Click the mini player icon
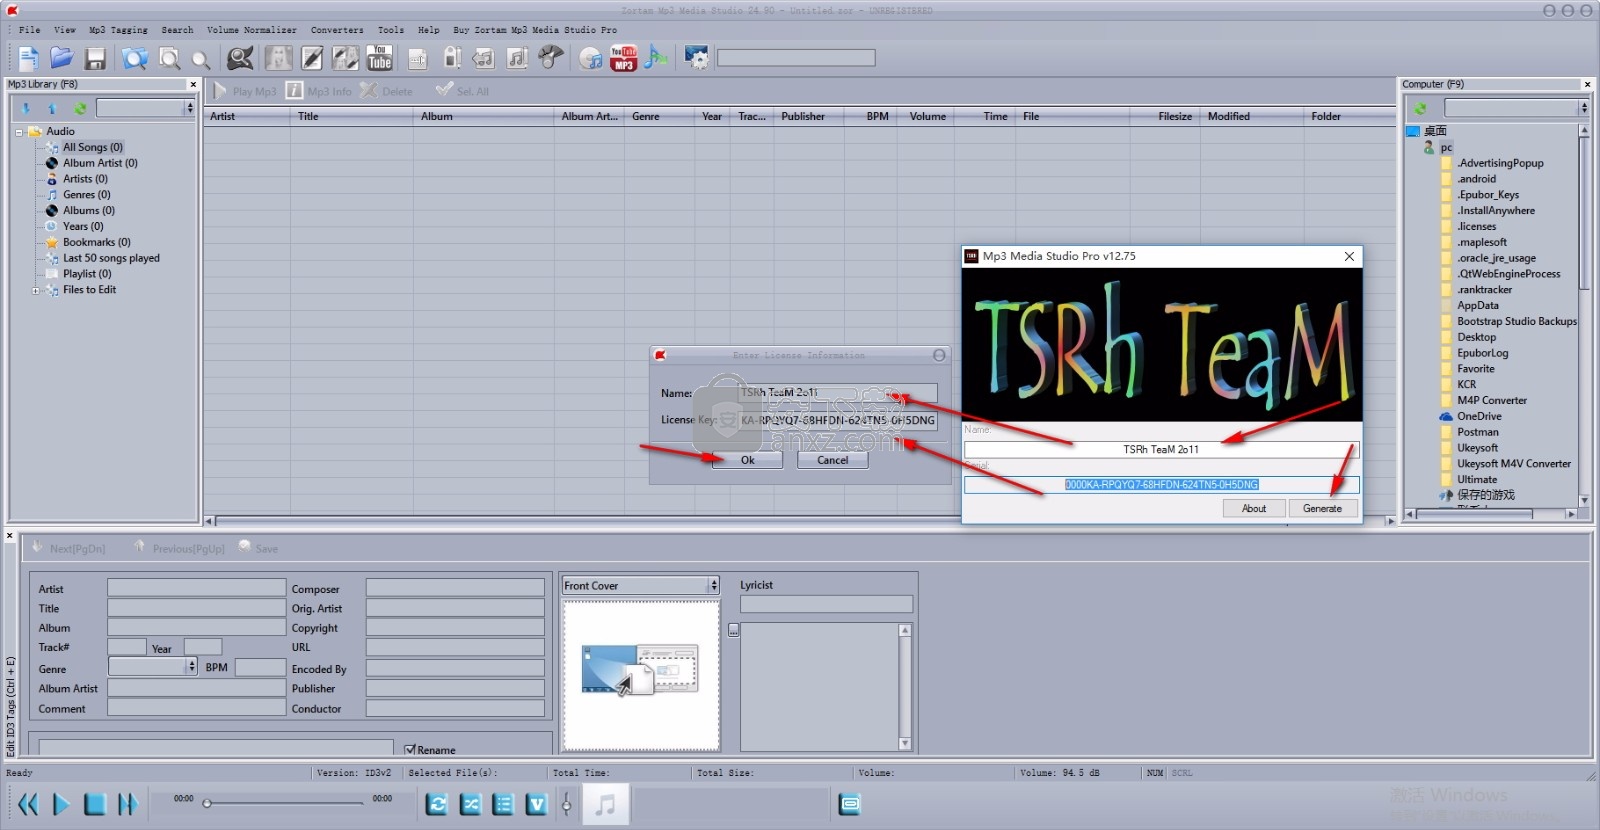This screenshot has width=1600, height=830. (x=850, y=804)
